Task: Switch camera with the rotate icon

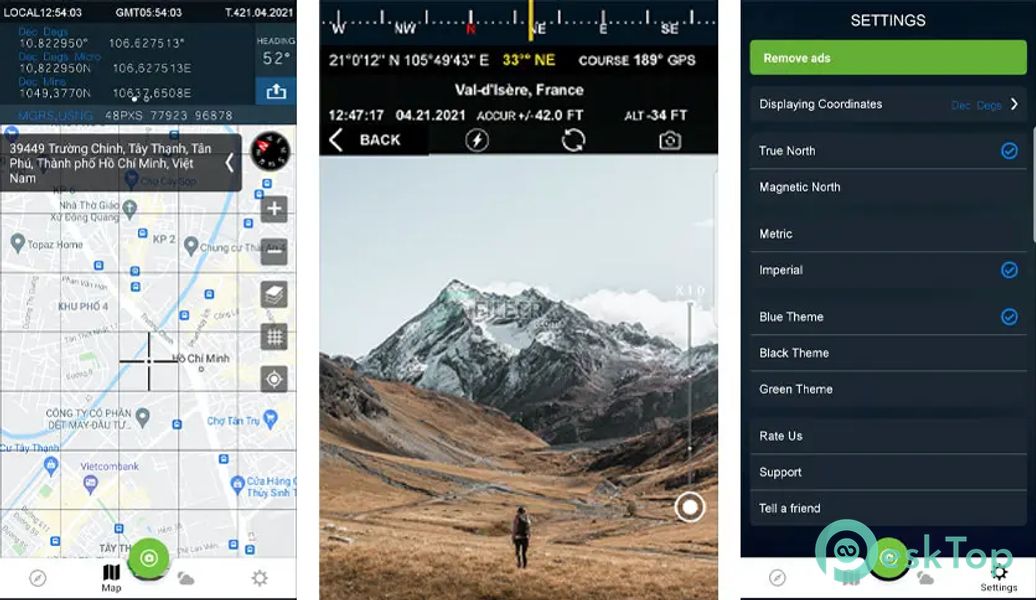Action: coord(574,140)
